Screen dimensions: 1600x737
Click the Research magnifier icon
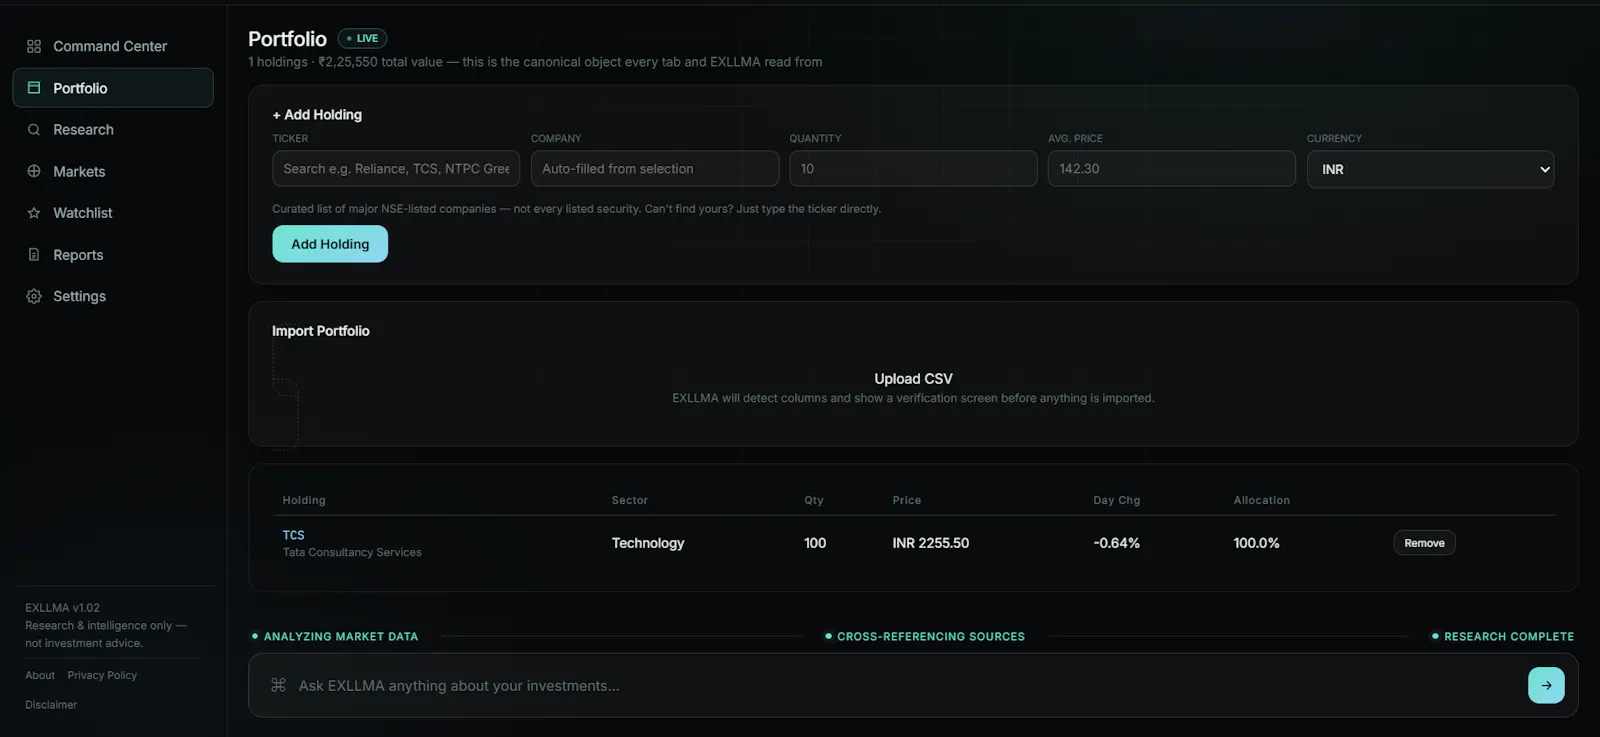coord(34,130)
